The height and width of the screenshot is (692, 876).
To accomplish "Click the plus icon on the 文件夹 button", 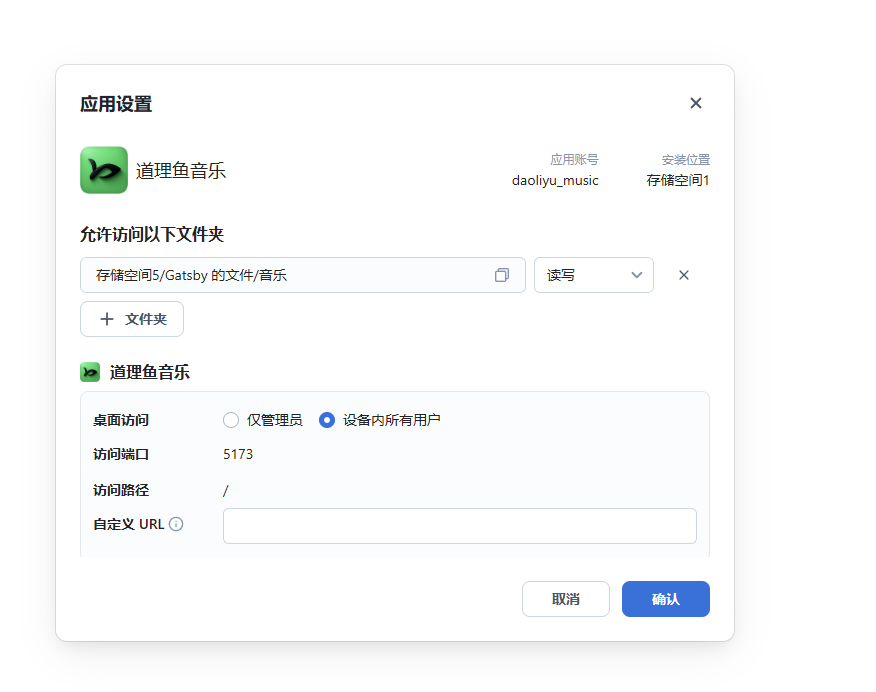I will 107,319.
